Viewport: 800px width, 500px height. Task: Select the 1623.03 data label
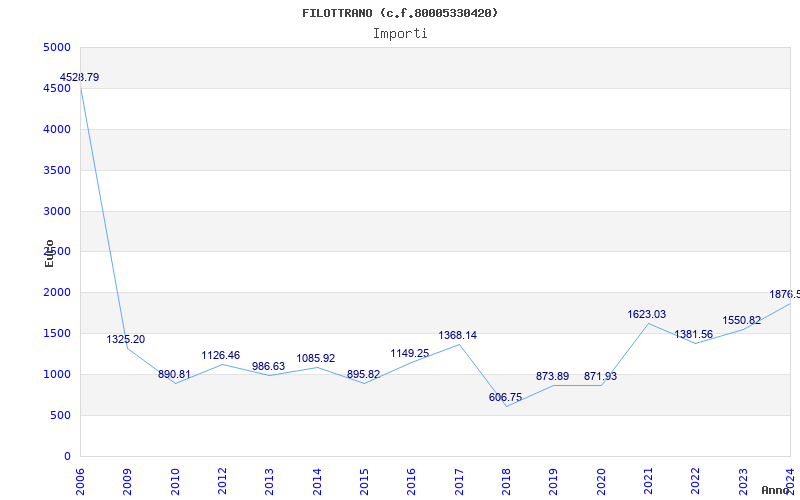point(646,315)
